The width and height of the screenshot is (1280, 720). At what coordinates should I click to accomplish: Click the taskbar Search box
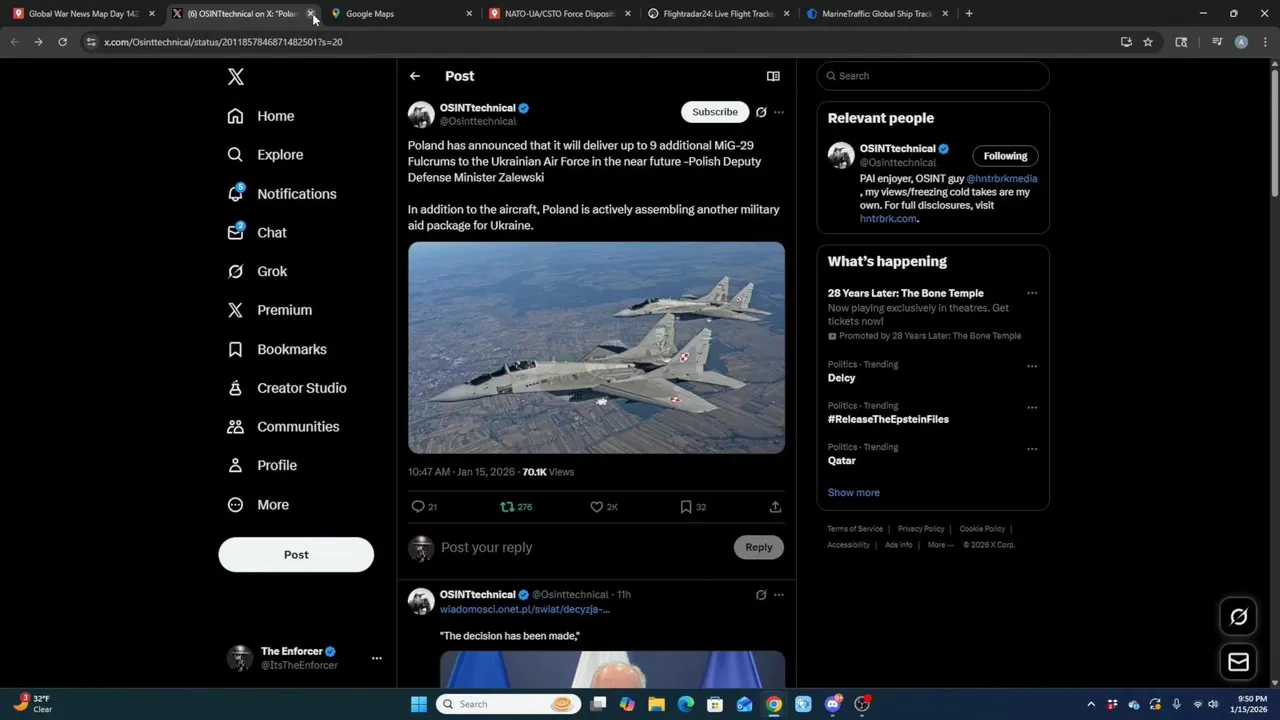509,704
